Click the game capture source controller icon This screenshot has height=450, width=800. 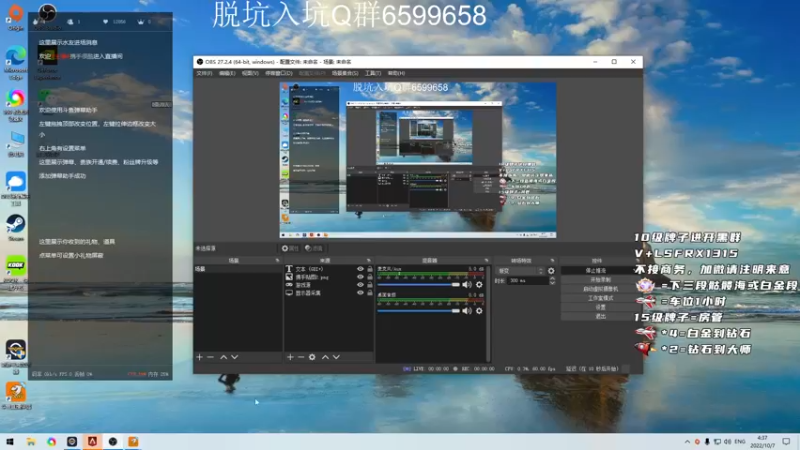click(x=289, y=285)
